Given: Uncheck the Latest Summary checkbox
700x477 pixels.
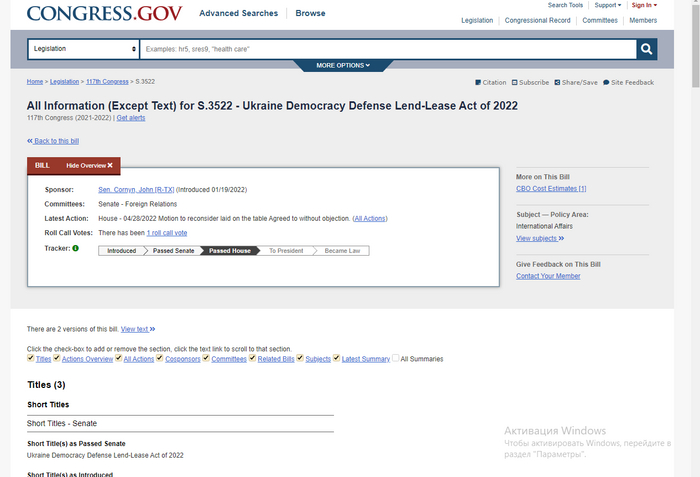Looking at the screenshot, I should click(x=337, y=358).
